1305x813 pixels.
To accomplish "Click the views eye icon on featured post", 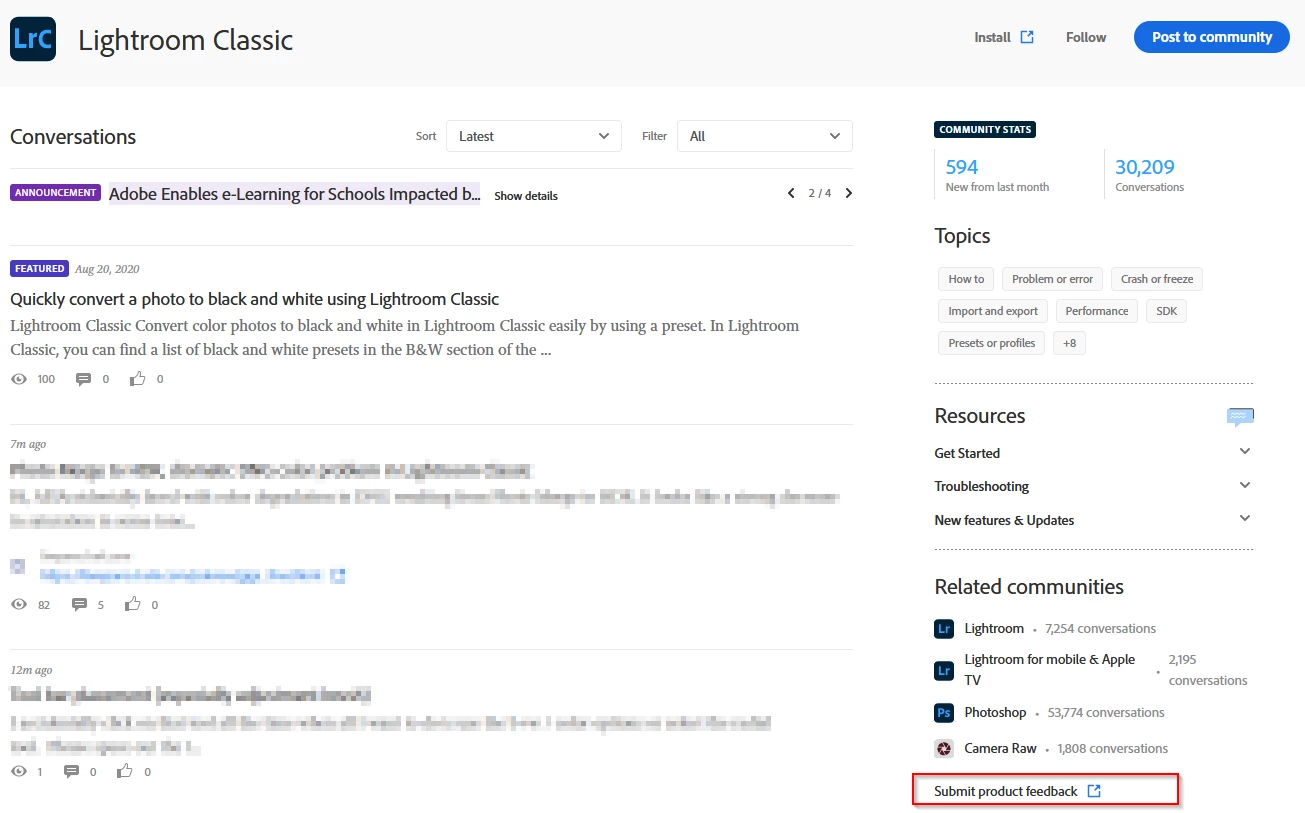I will point(19,379).
